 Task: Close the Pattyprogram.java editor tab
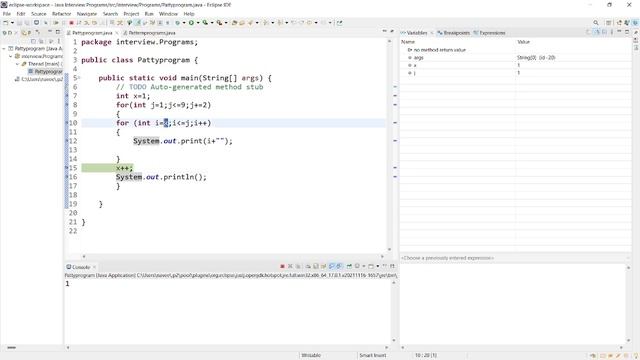(116, 33)
